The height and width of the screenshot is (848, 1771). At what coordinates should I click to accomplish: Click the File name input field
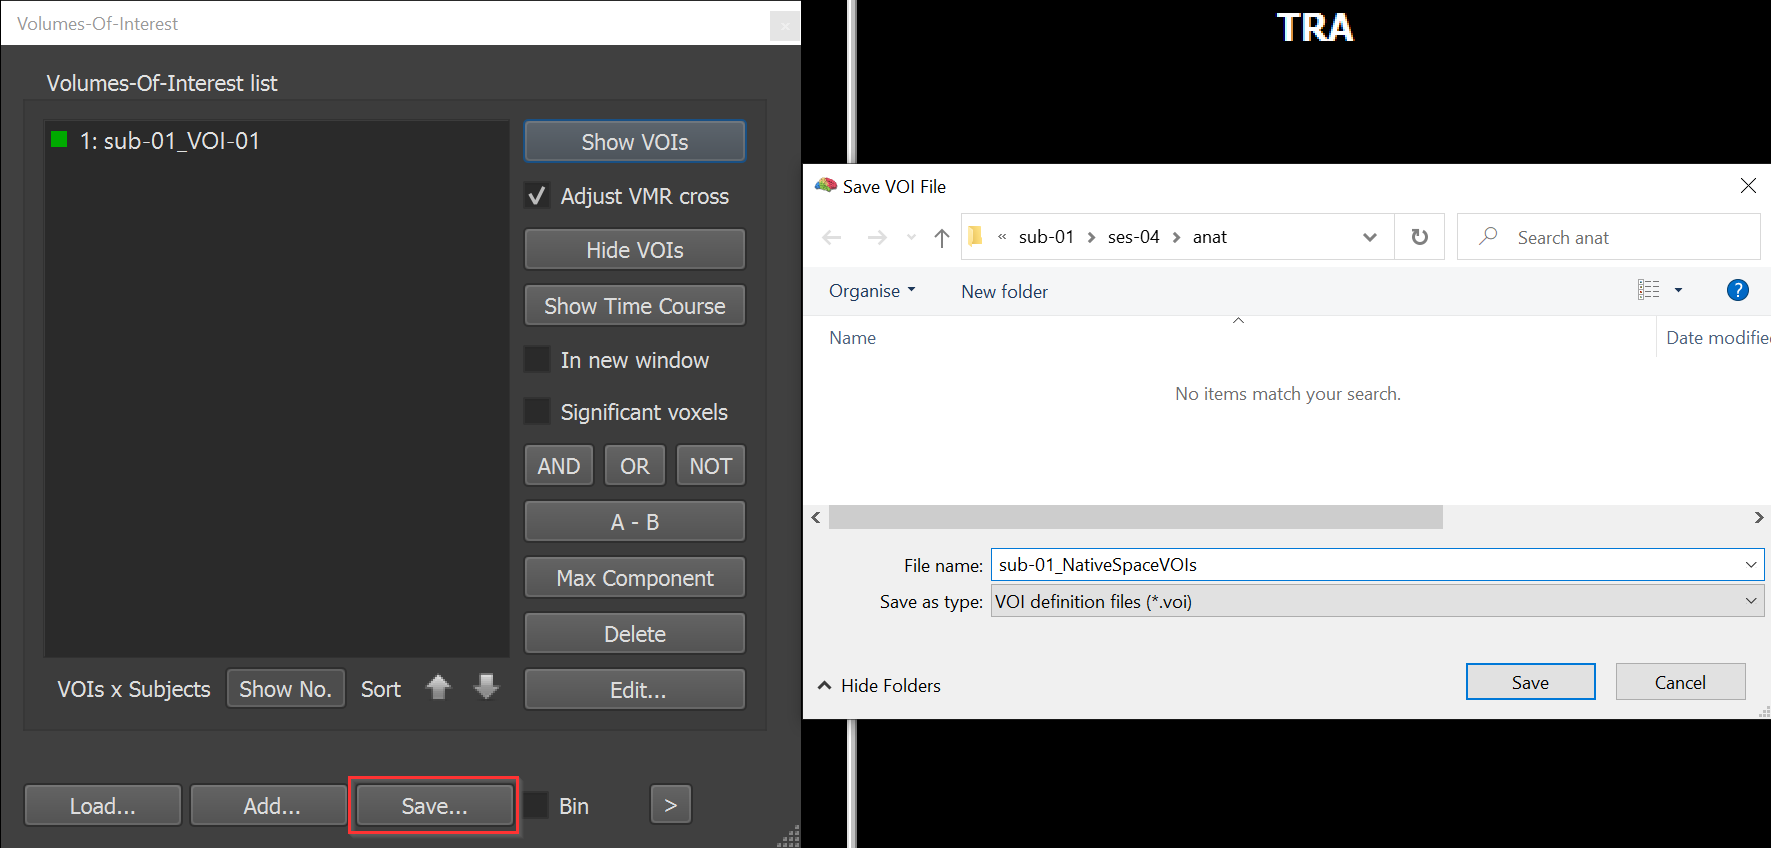tap(1365, 564)
